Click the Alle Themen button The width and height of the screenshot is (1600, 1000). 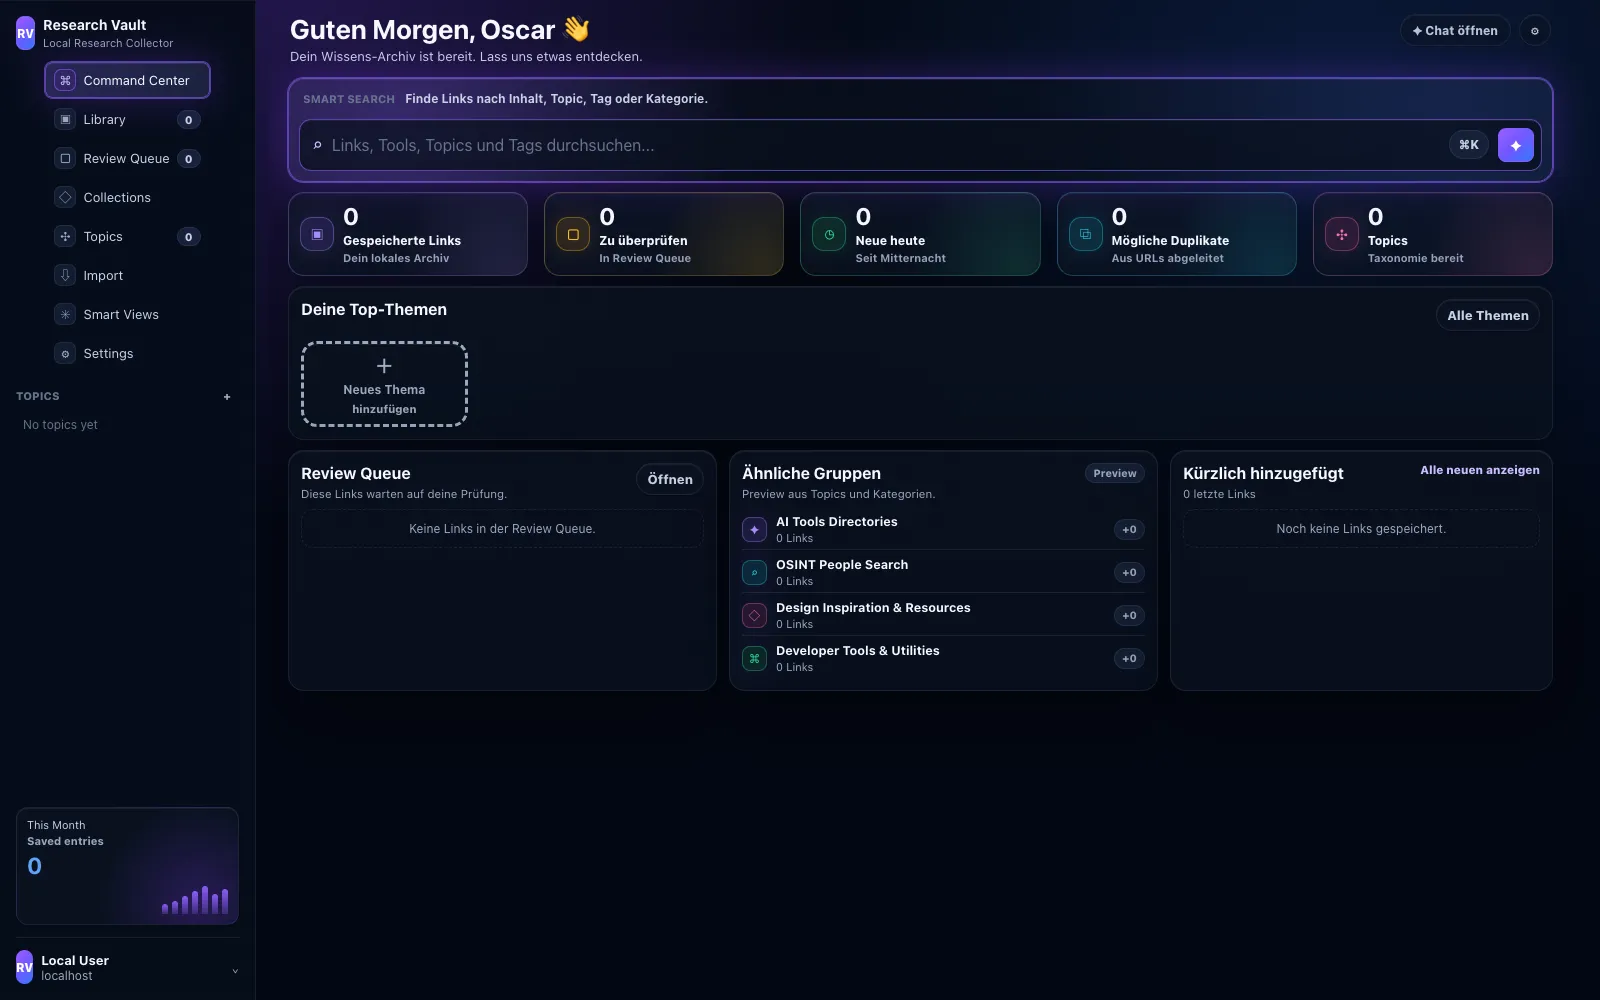point(1488,315)
